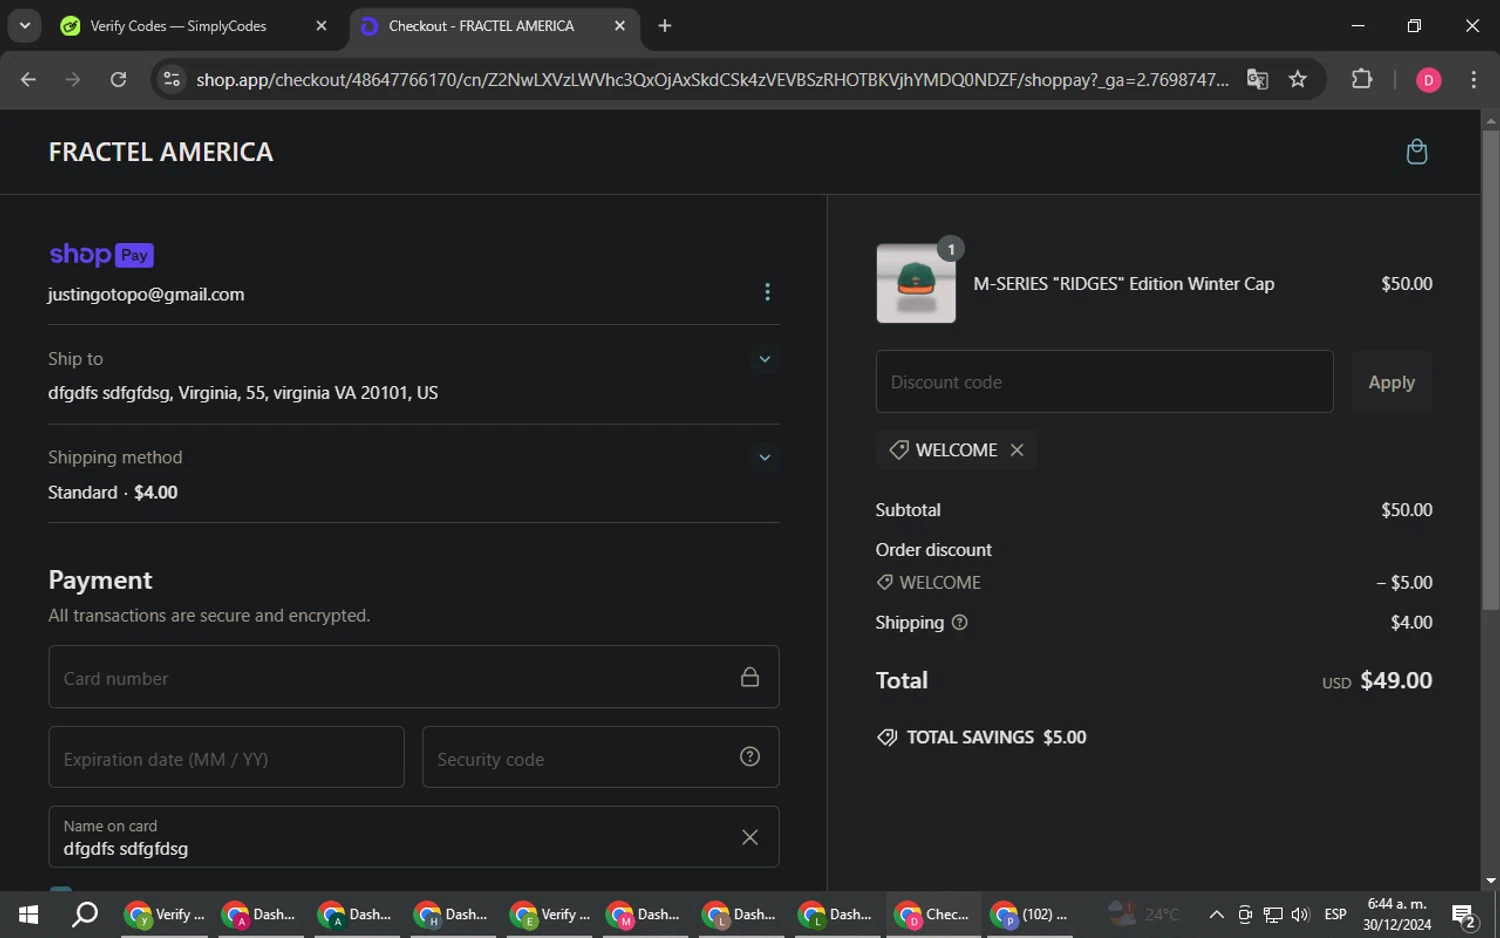Expand the Ship to section
1500x938 pixels.
(765, 359)
